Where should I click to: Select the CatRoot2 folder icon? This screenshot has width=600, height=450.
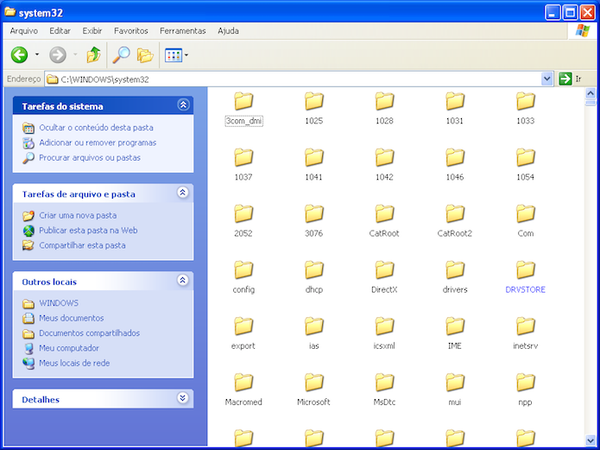coord(455,214)
